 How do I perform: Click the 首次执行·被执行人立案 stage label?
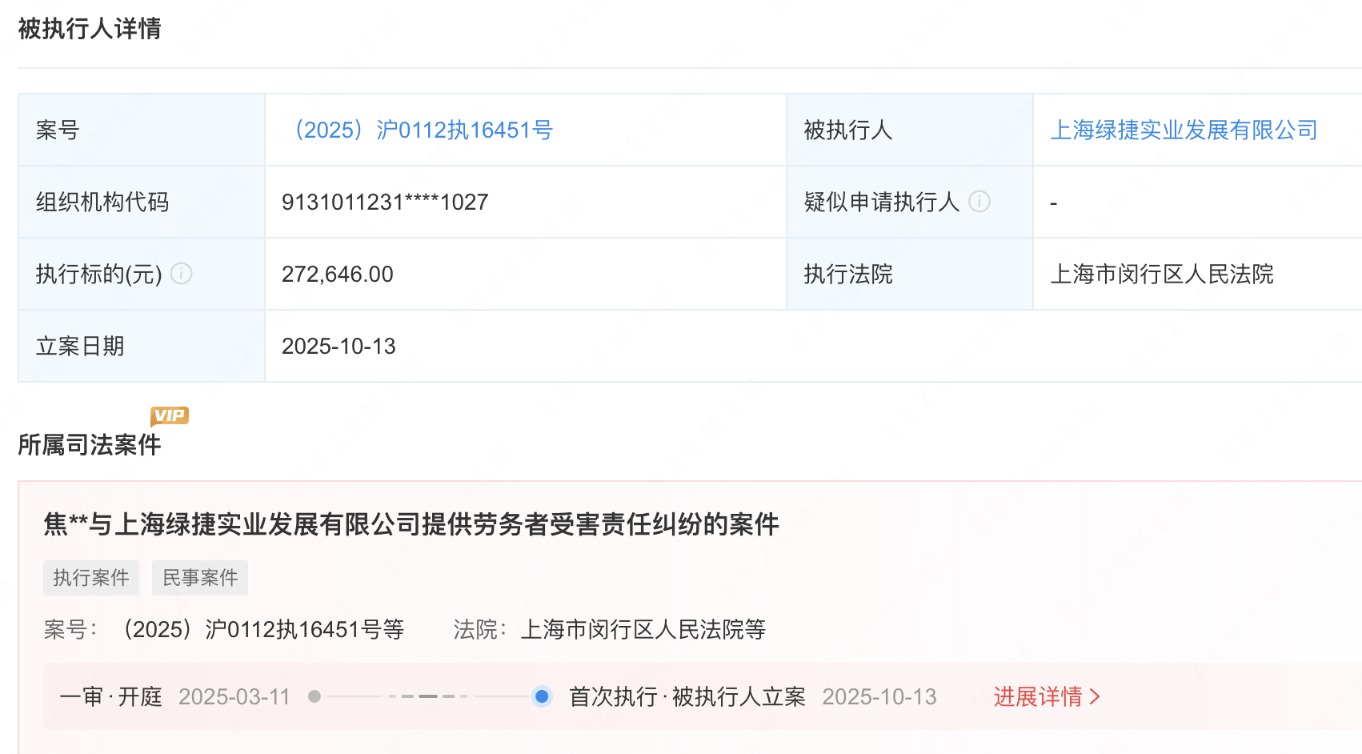[x=687, y=697]
